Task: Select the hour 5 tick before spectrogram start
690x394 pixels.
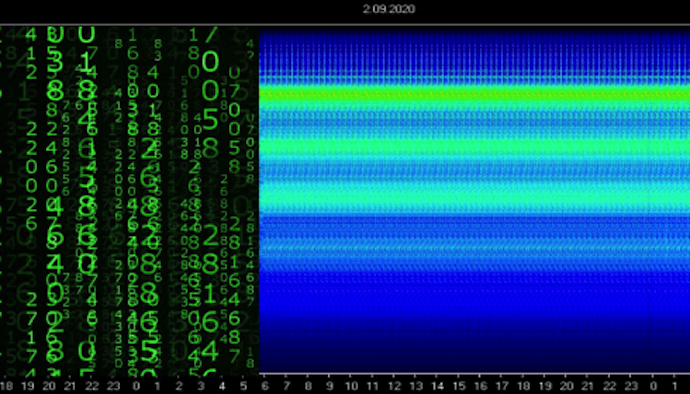Action: [x=243, y=386]
